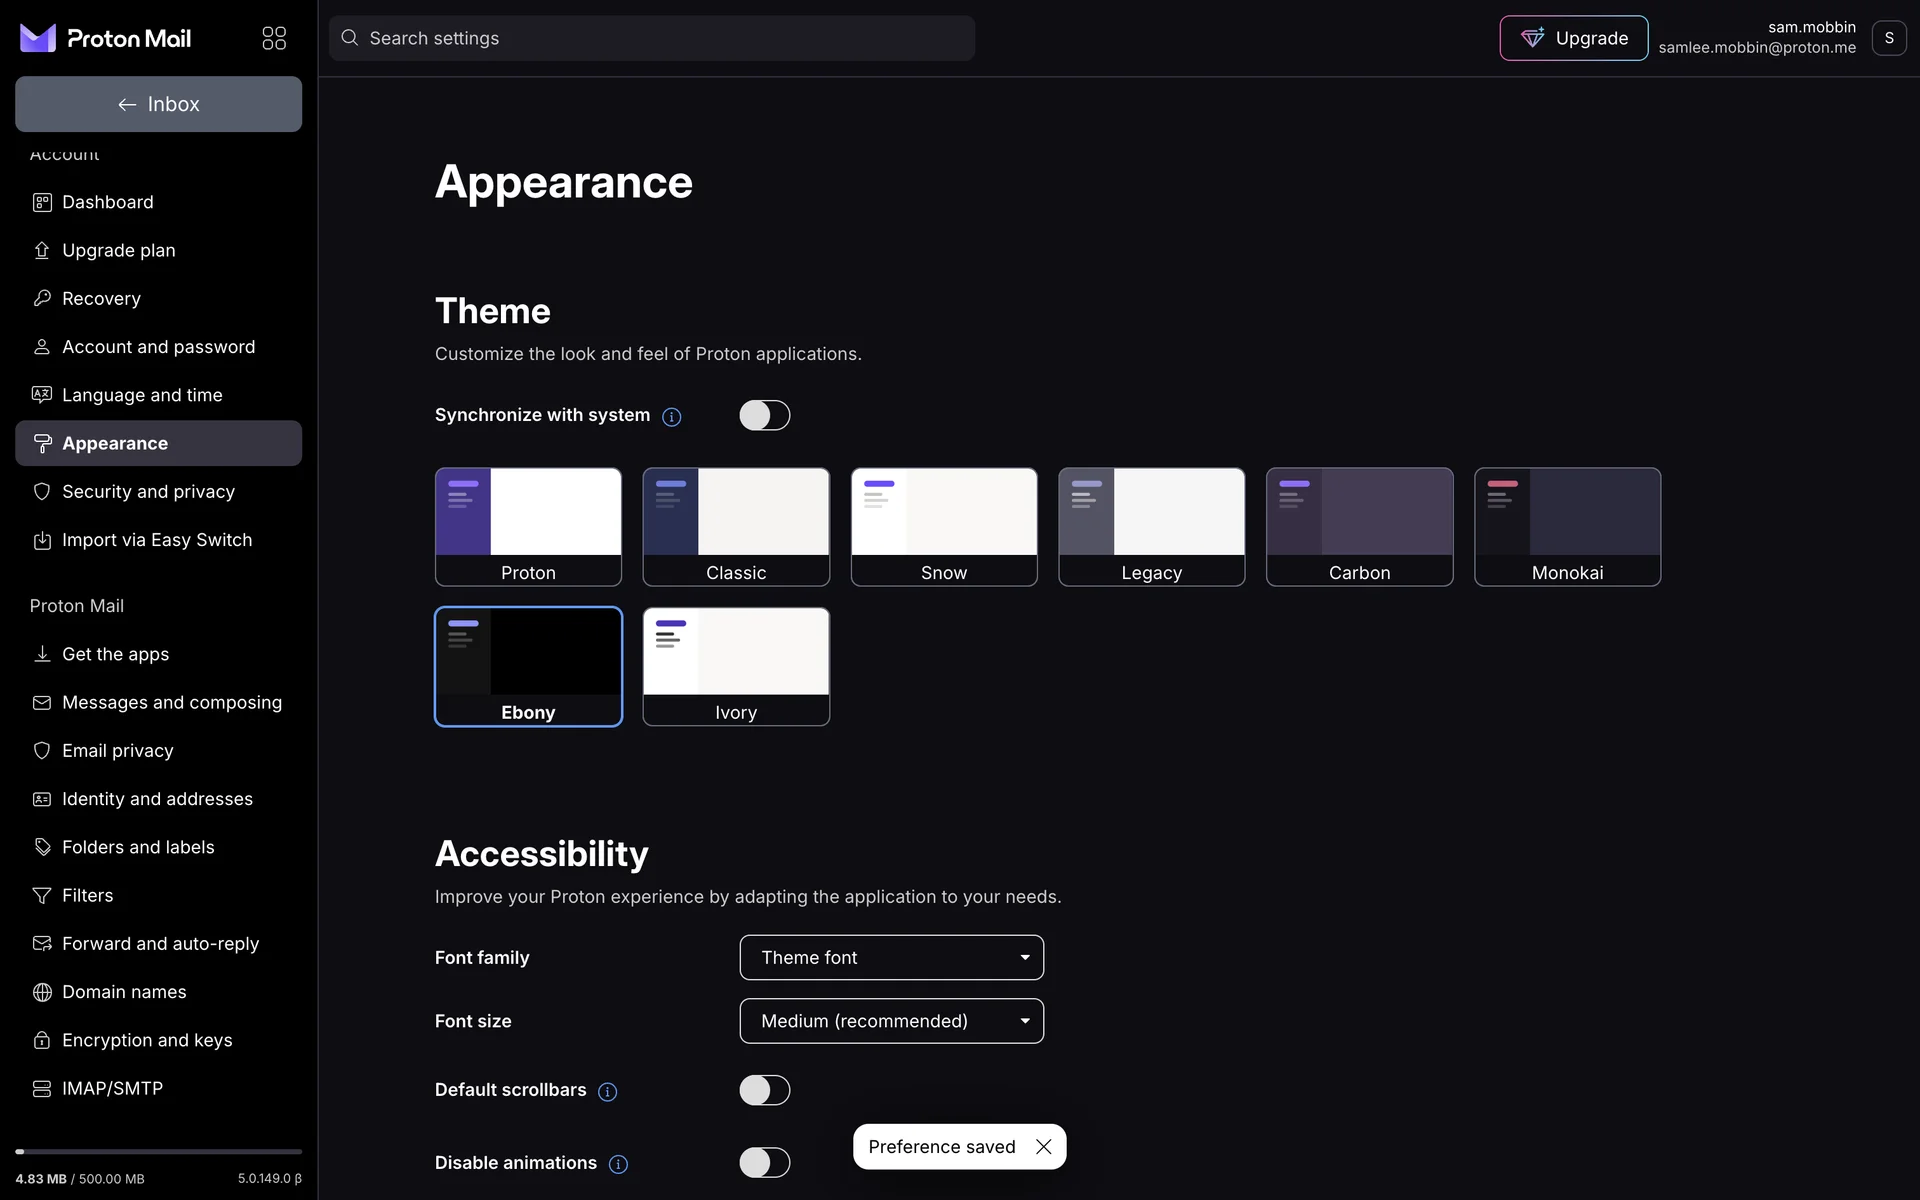Click the Disable animations info icon
The image size is (1920, 1200).
[x=618, y=1164]
